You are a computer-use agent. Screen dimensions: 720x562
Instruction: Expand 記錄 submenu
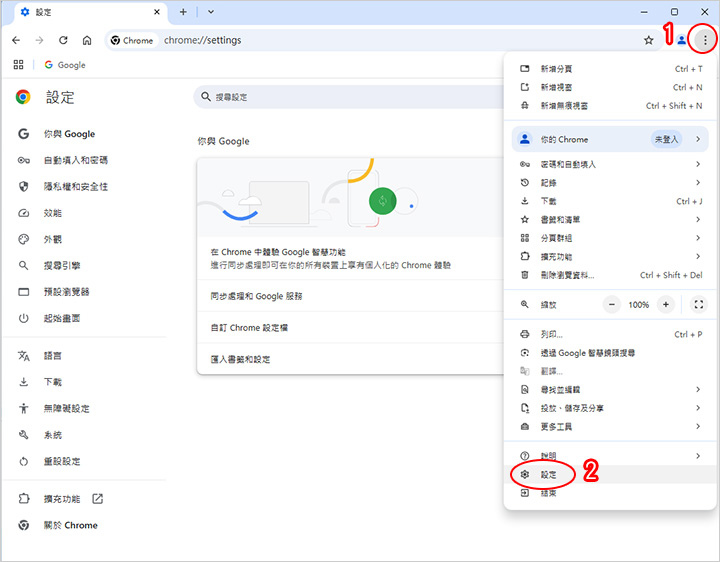point(610,183)
